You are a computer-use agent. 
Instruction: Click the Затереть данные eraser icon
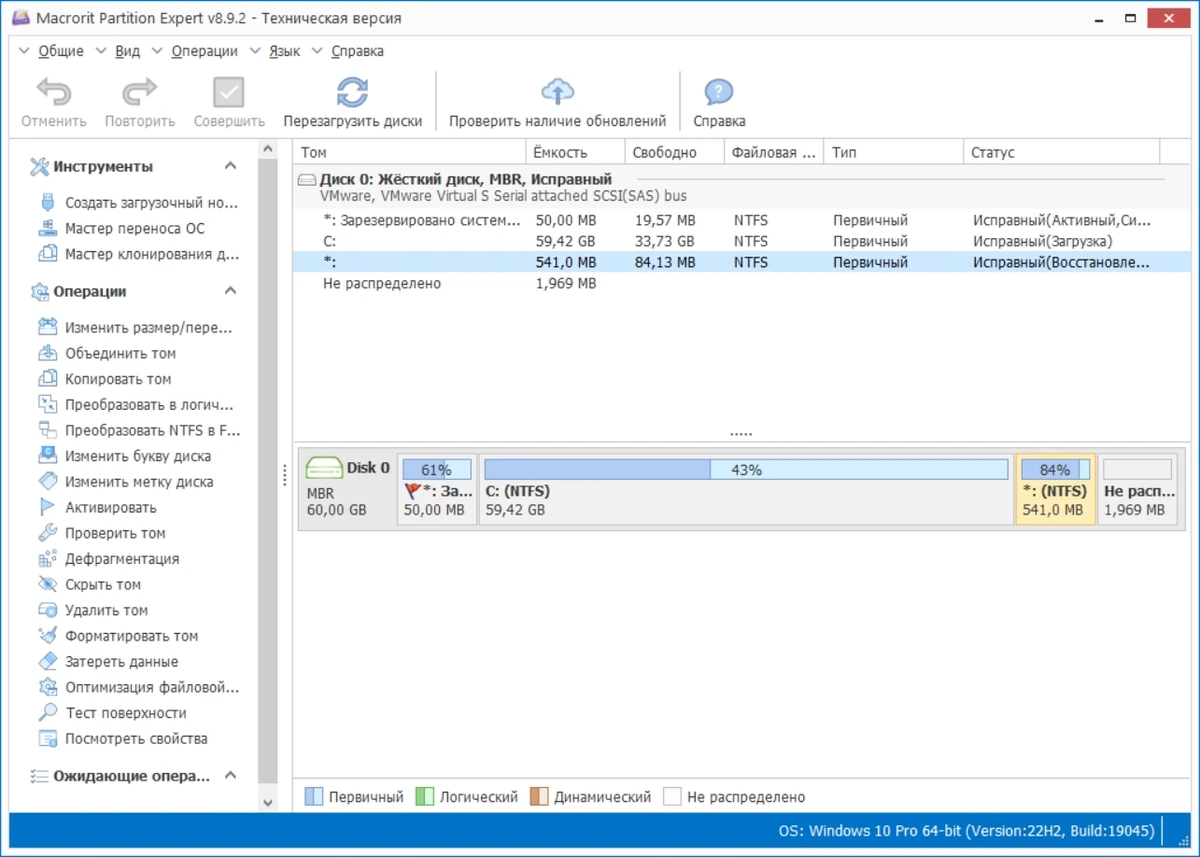(47, 661)
